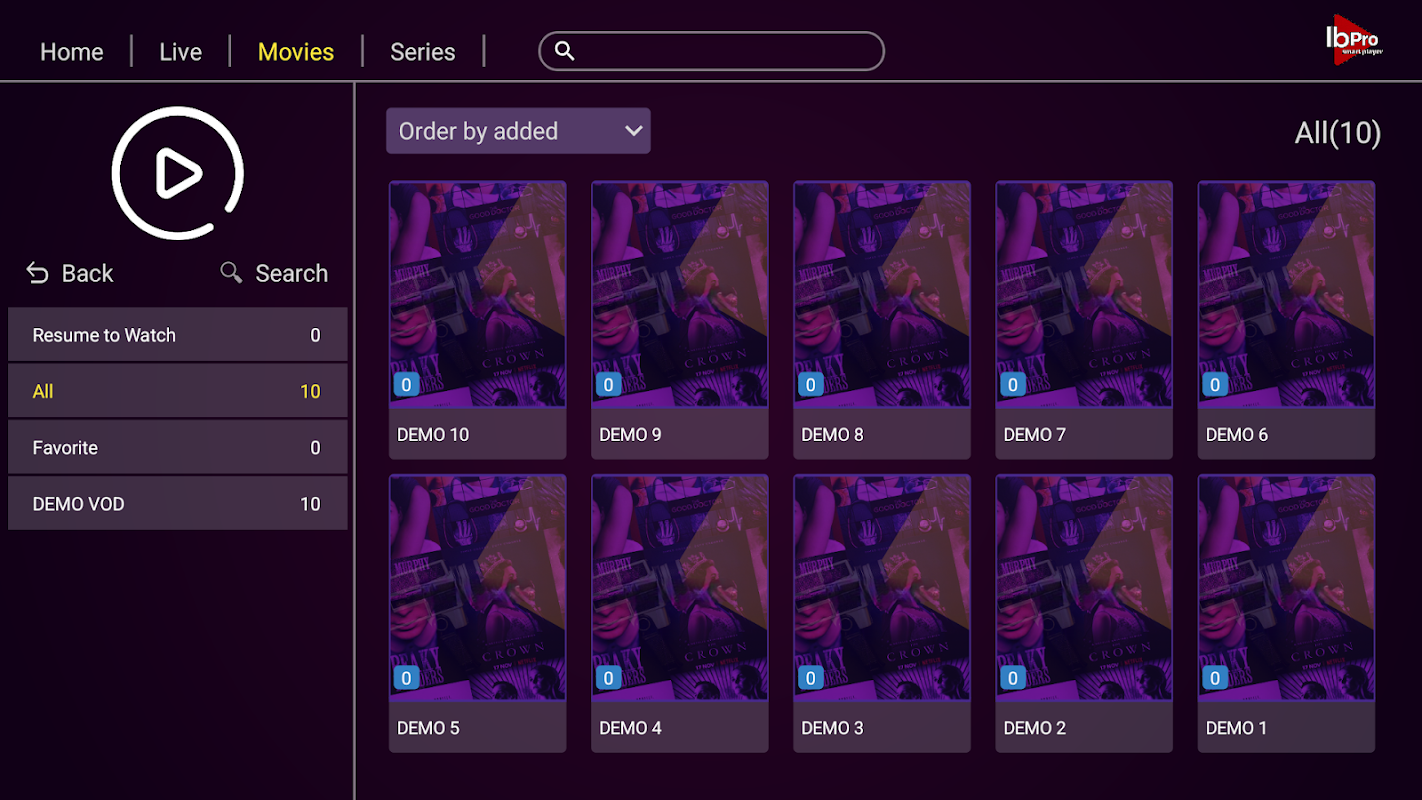Click the DEMO 4 title text

coord(630,728)
